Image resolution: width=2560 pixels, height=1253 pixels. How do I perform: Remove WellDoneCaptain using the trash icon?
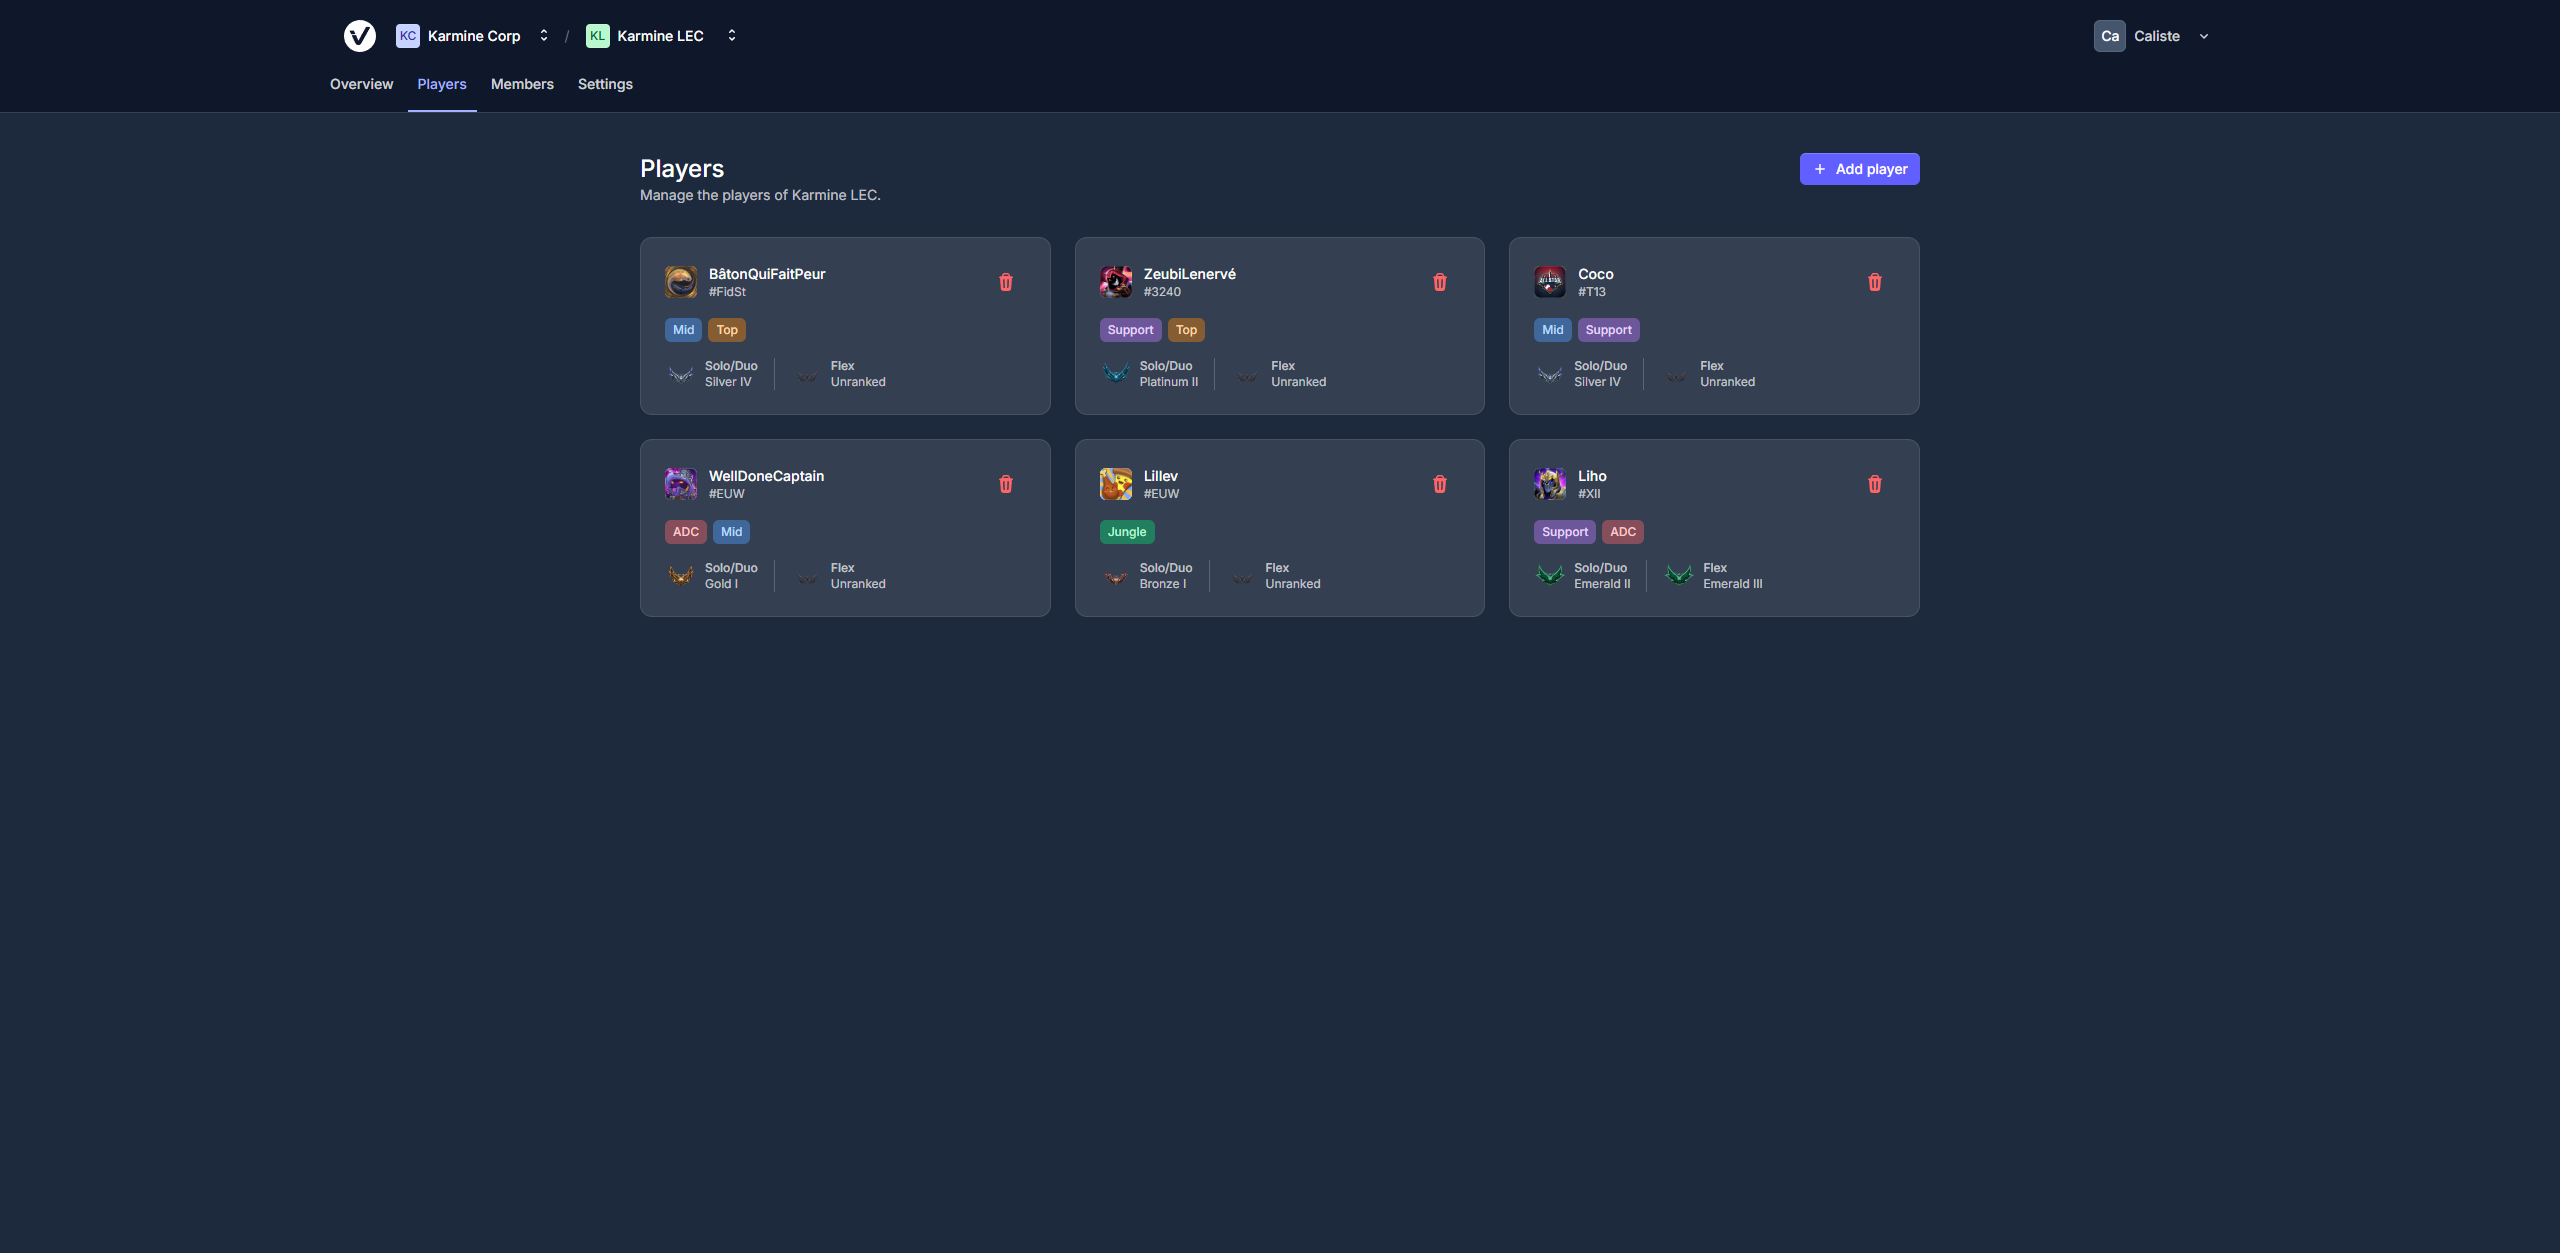click(x=1006, y=484)
